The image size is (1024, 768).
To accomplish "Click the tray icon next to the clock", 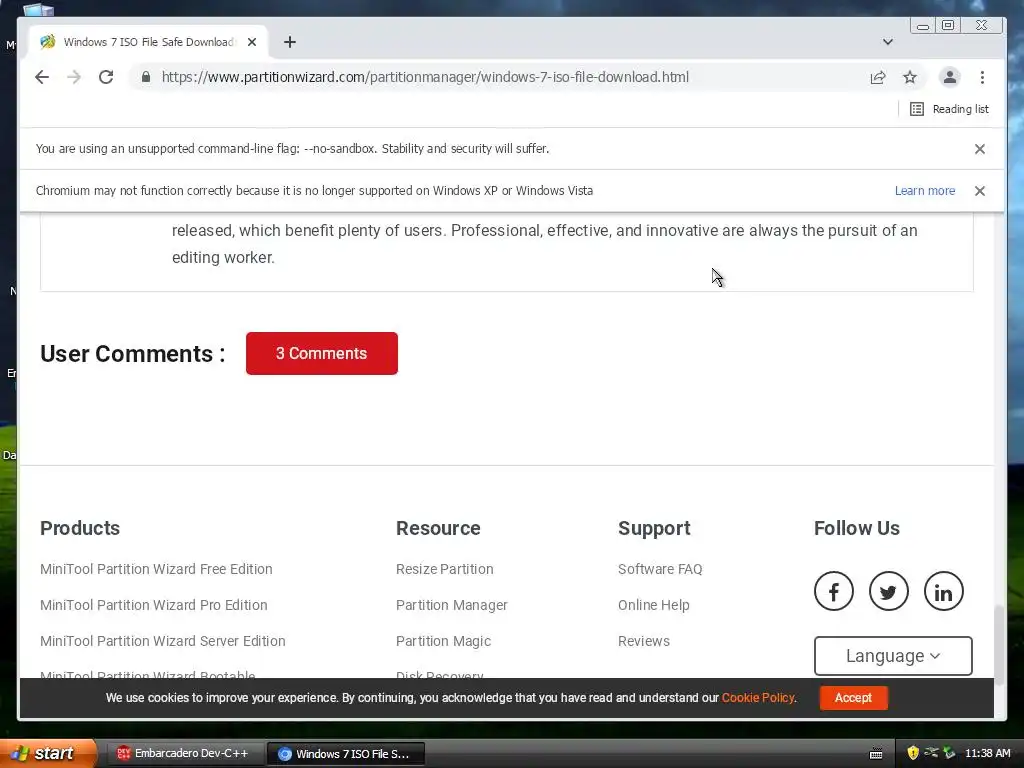I will pyautogui.click(x=949, y=753).
